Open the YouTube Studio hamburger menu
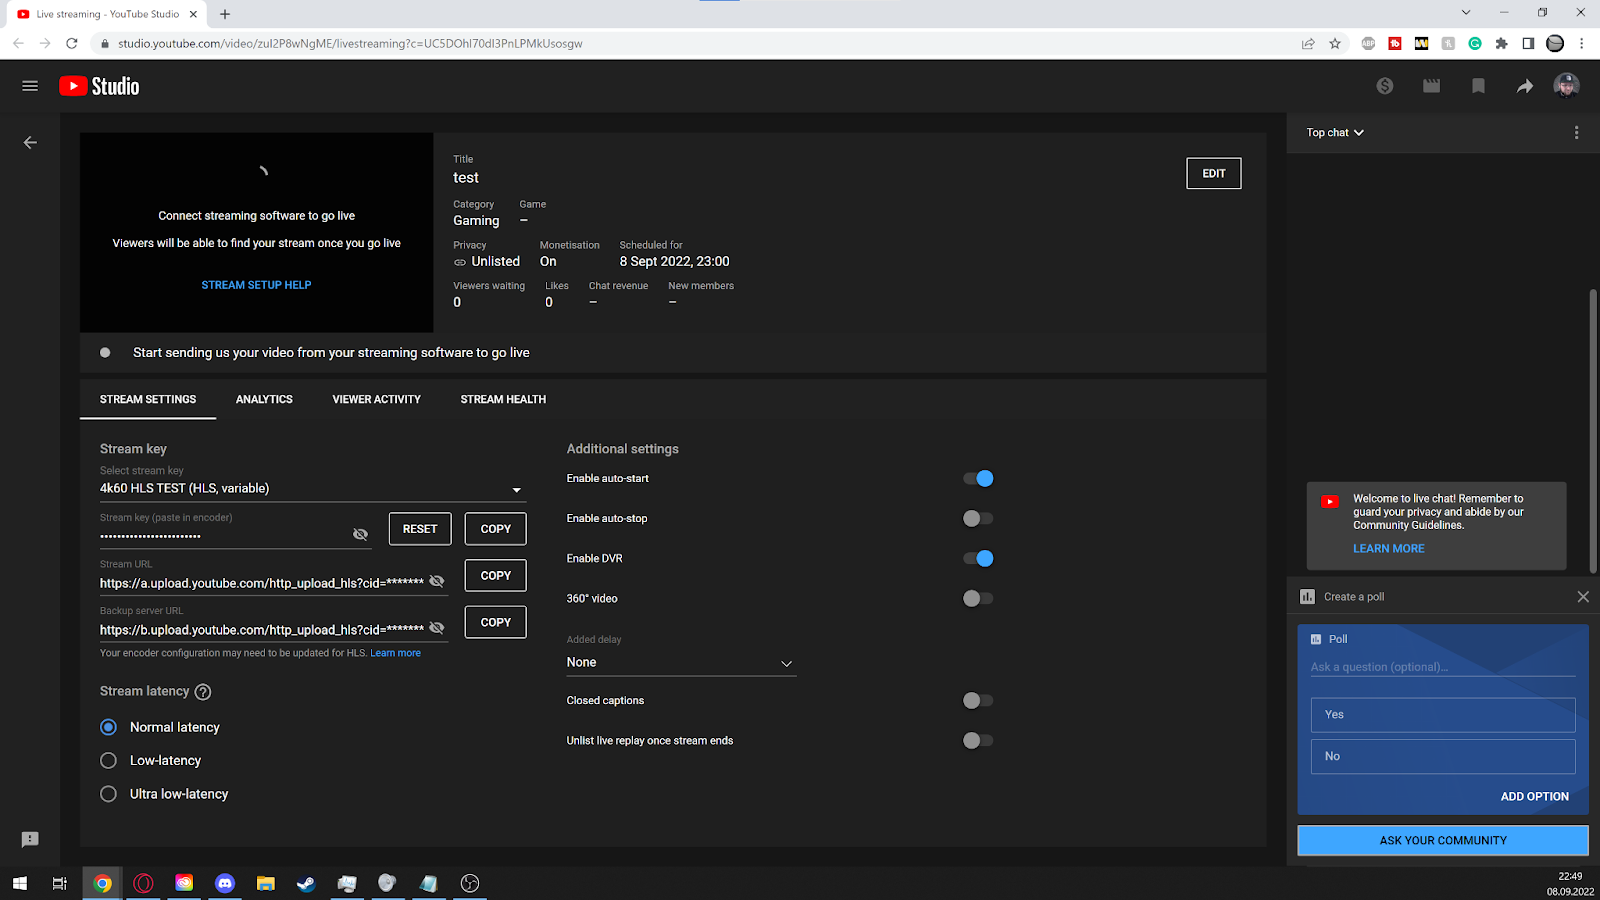 (x=30, y=86)
